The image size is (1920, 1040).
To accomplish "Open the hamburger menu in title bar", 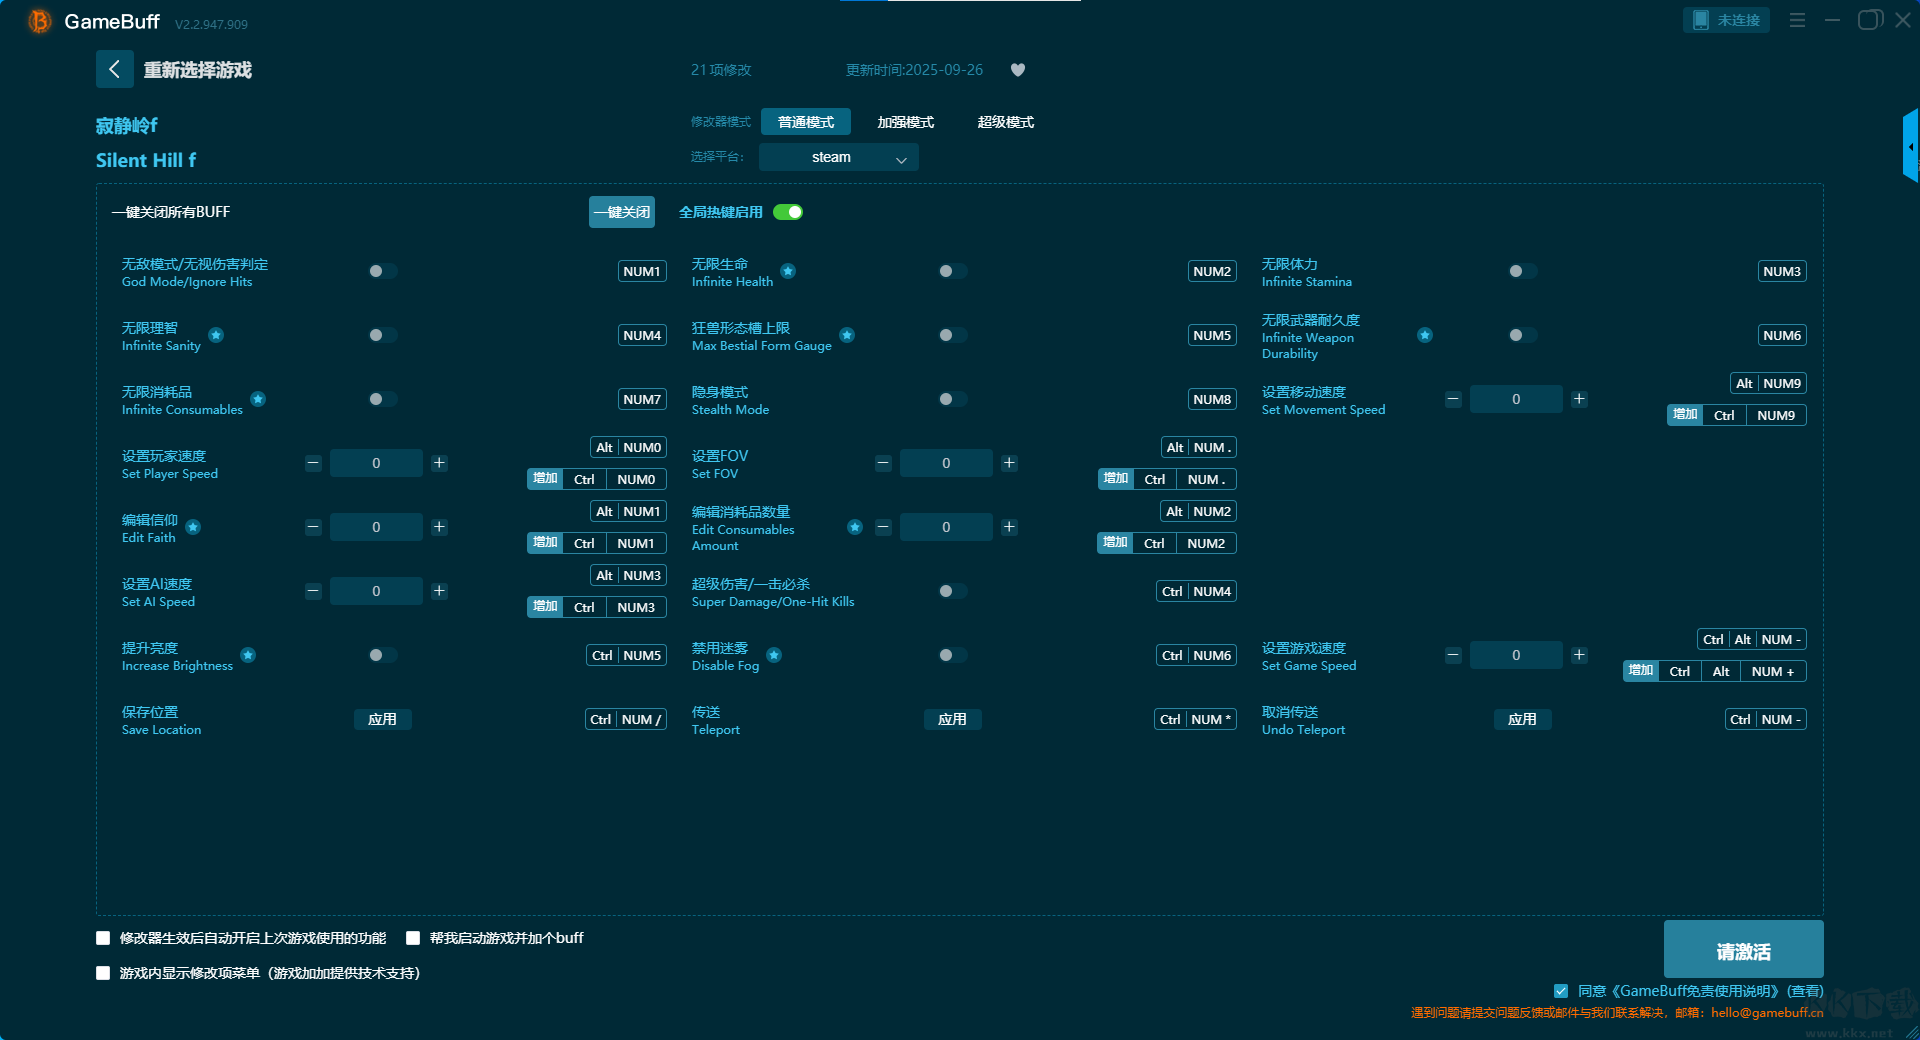I will tap(1797, 20).
